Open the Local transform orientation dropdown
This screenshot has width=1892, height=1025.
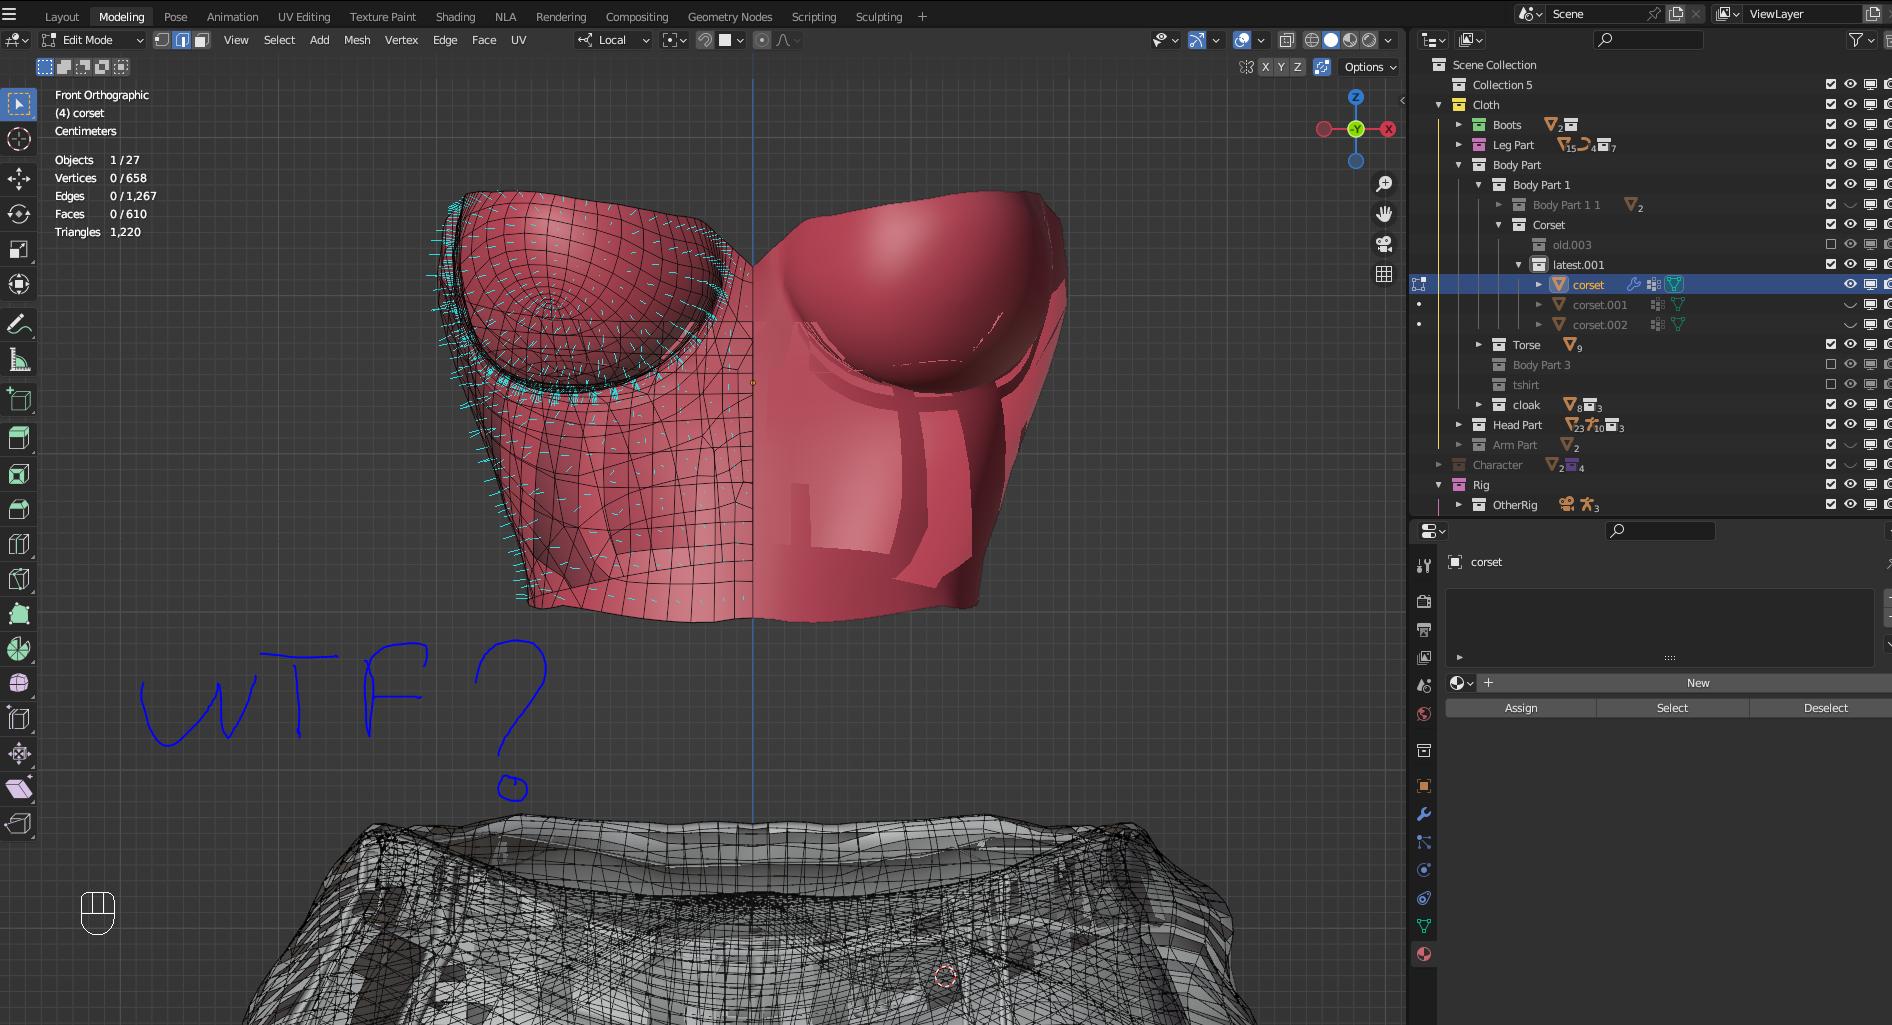[x=614, y=40]
